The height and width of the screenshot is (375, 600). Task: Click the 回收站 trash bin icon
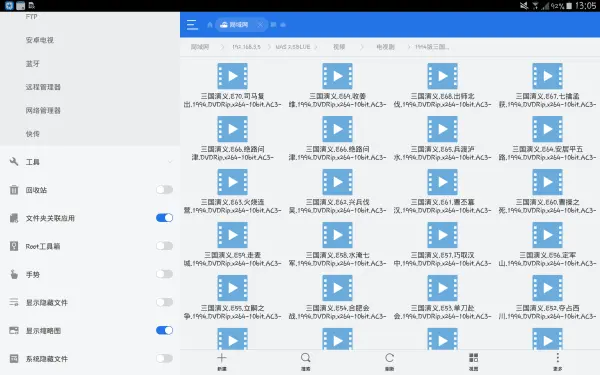[x=14, y=190]
